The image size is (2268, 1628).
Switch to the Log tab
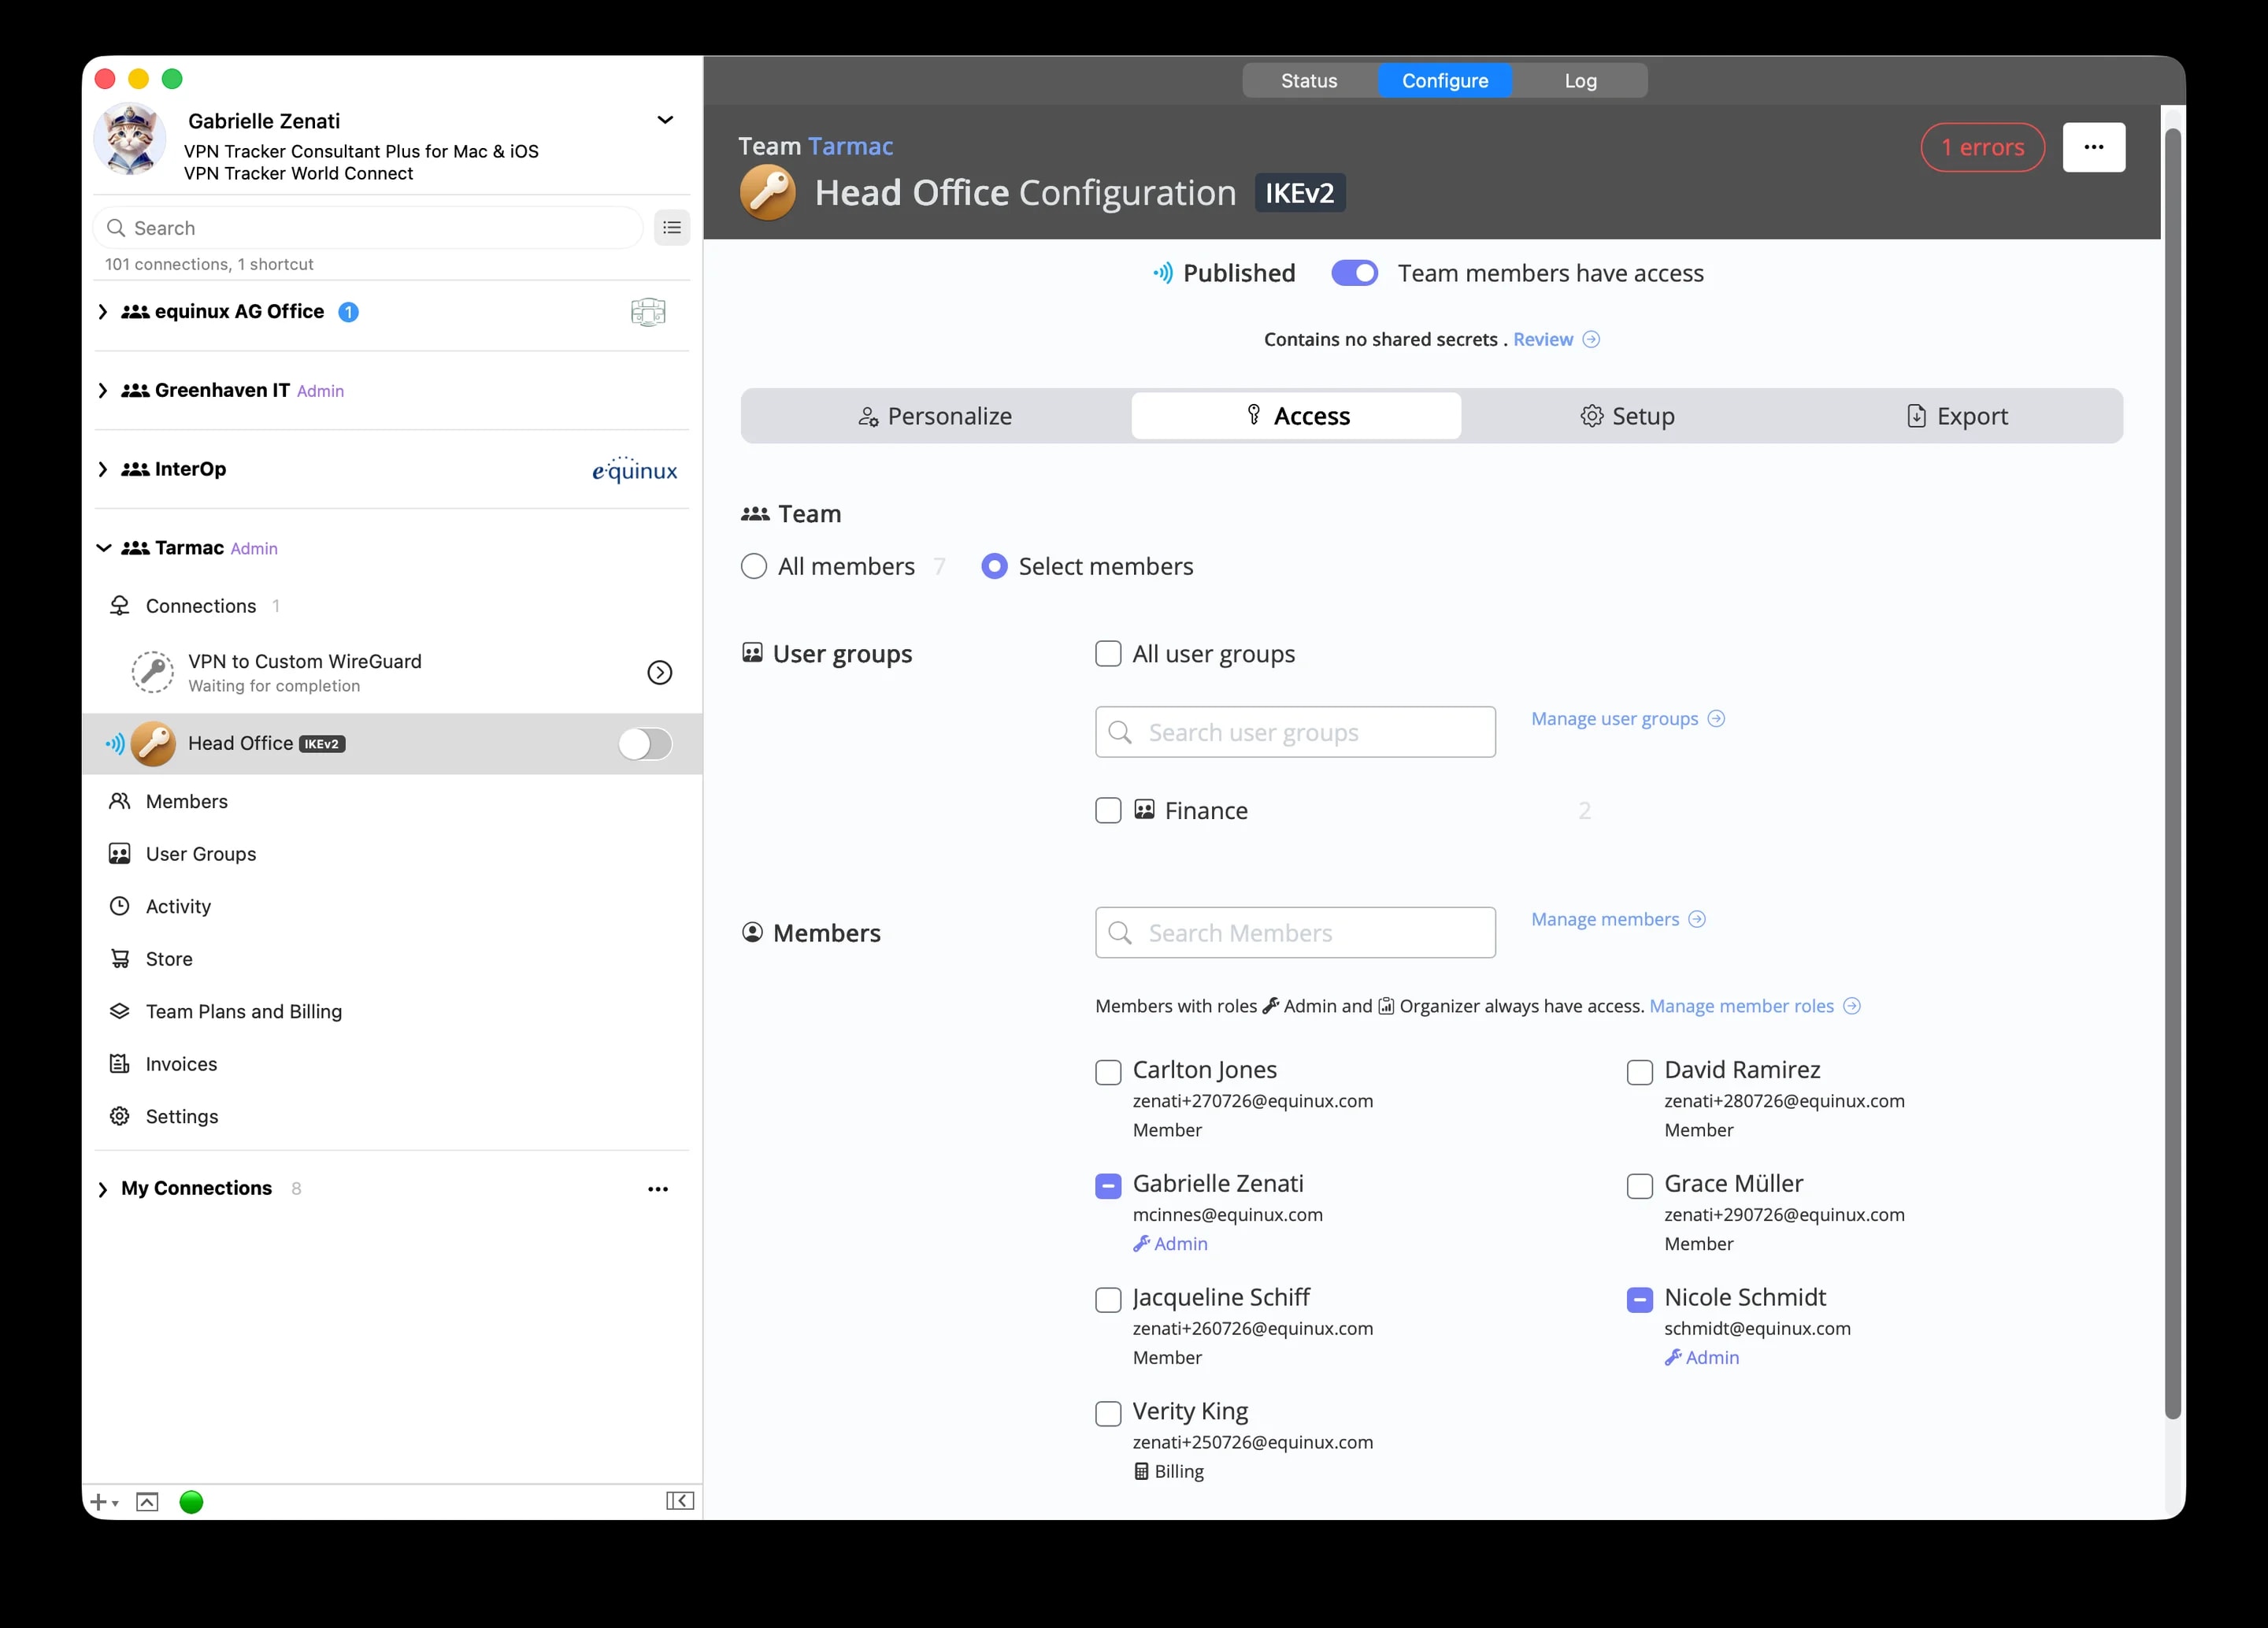point(1580,81)
